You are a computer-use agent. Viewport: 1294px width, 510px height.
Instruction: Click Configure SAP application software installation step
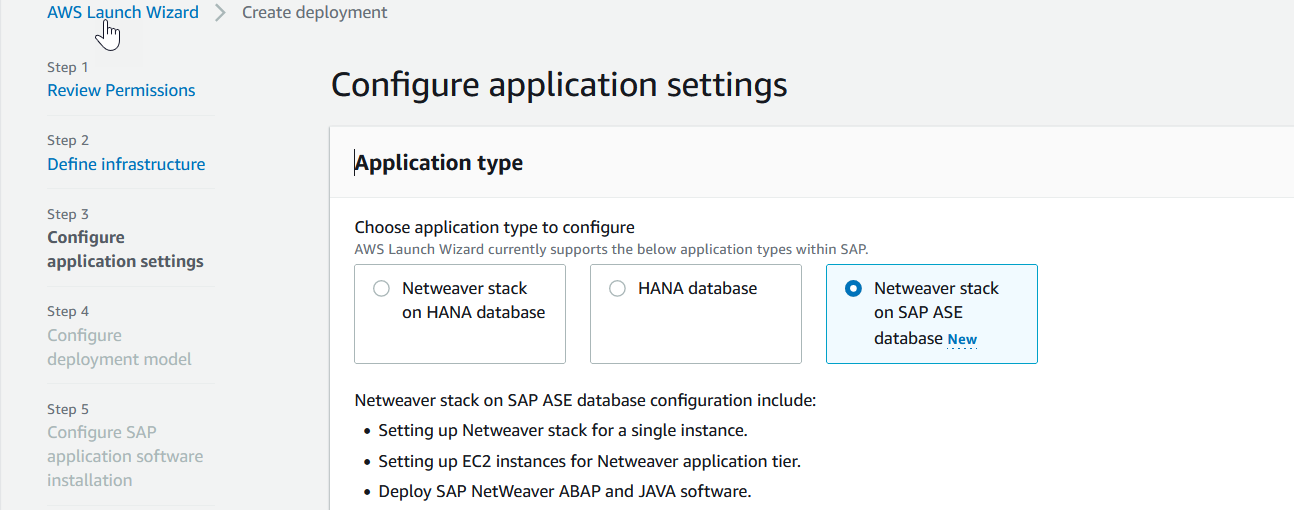[125, 456]
